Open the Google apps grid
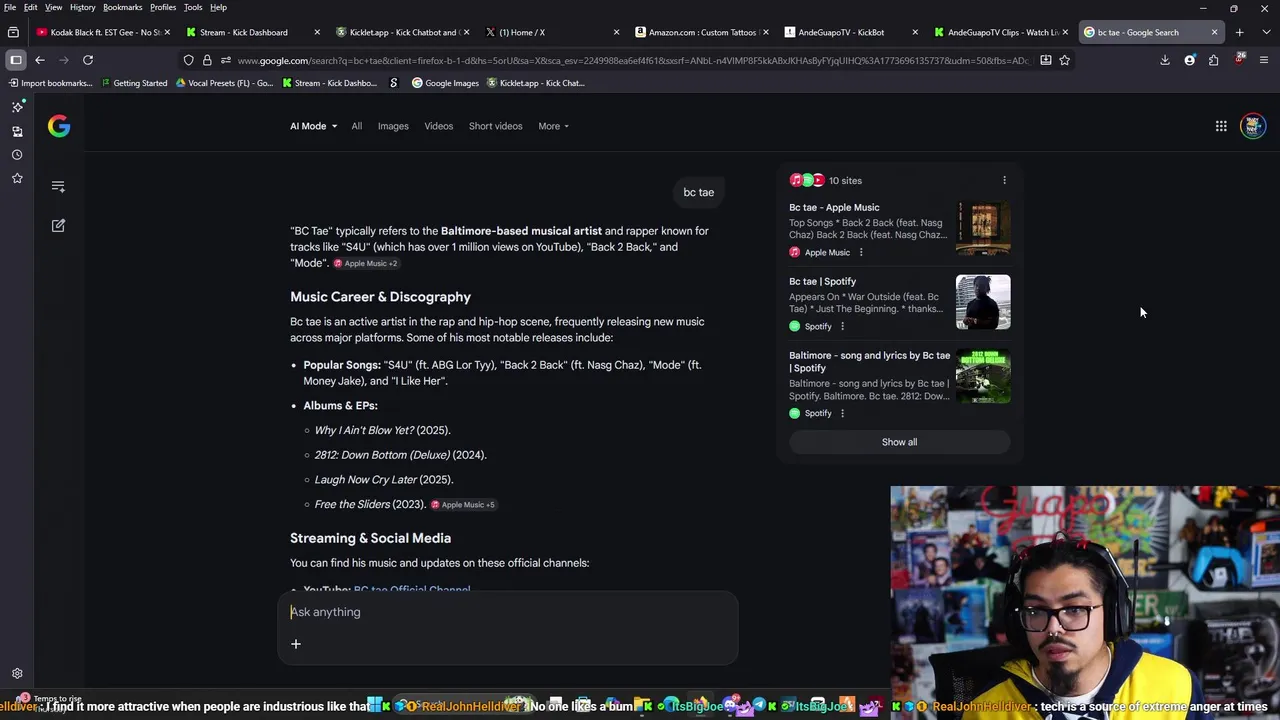The width and height of the screenshot is (1280, 720). [x=1221, y=126]
